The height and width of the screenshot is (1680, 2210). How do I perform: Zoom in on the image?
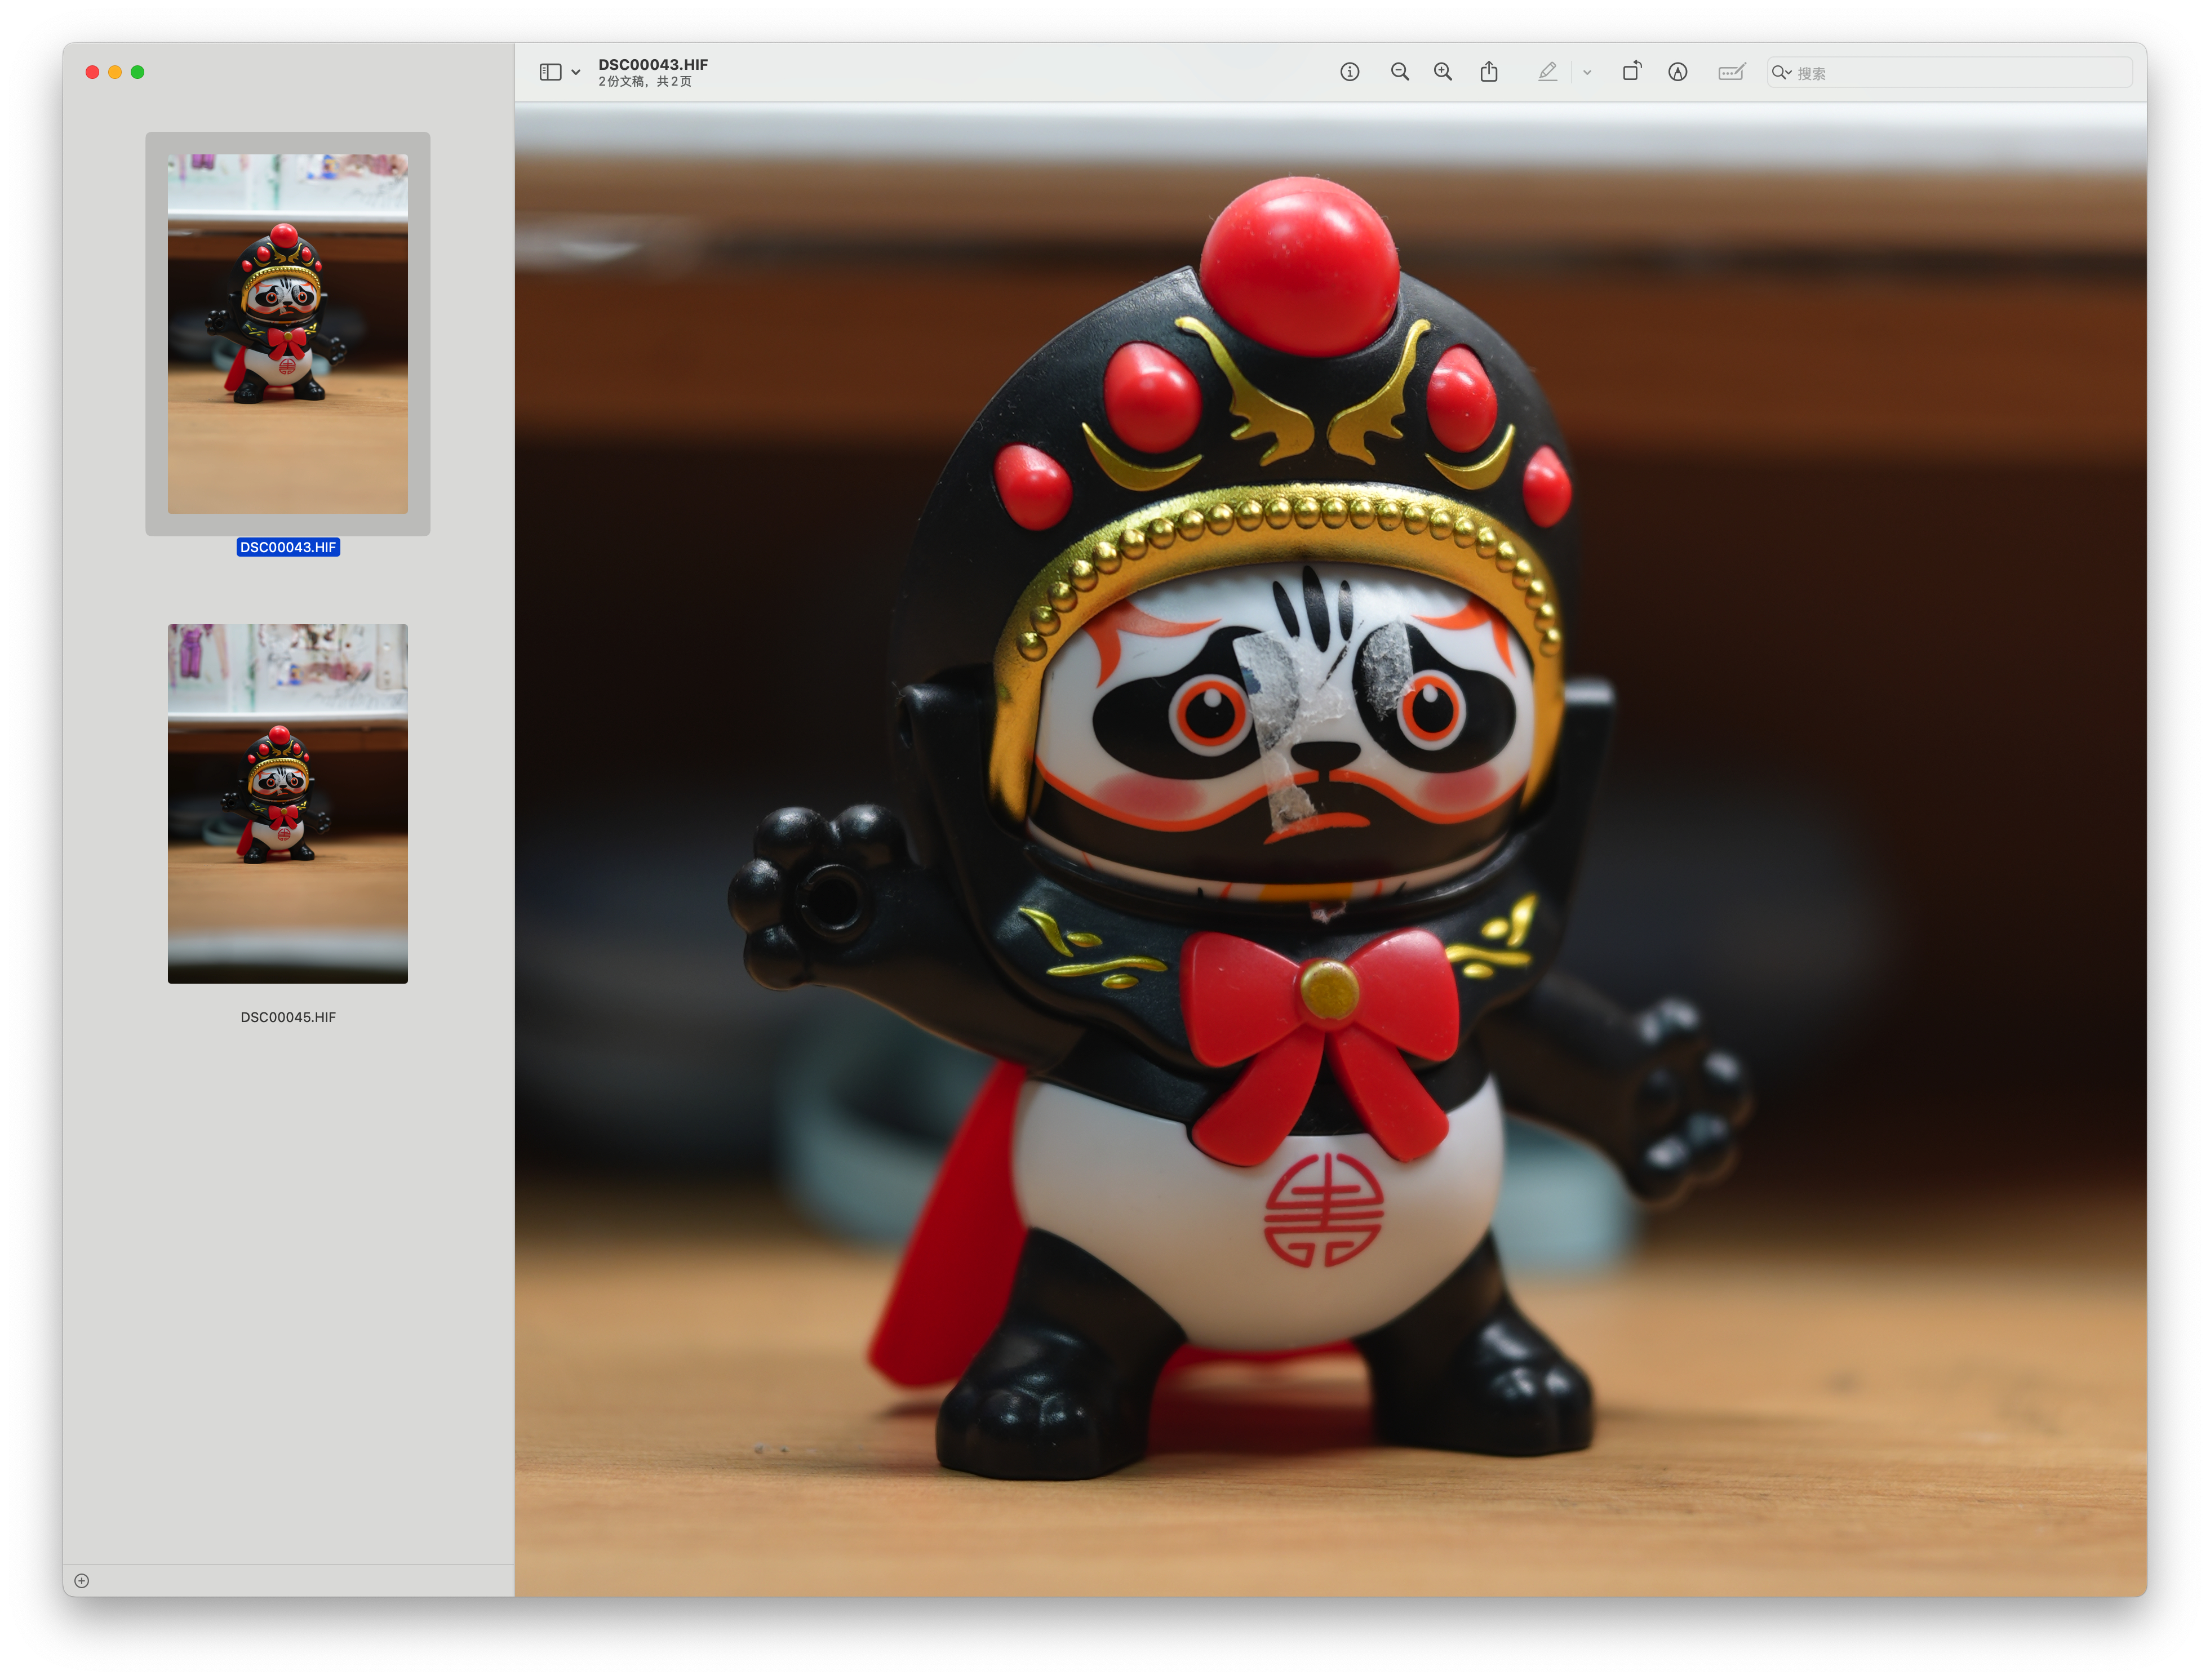coord(1442,72)
